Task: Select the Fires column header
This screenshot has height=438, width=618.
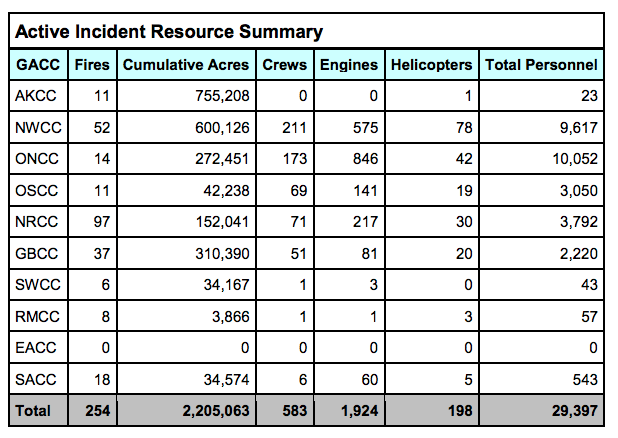Action: pyautogui.click(x=92, y=65)
